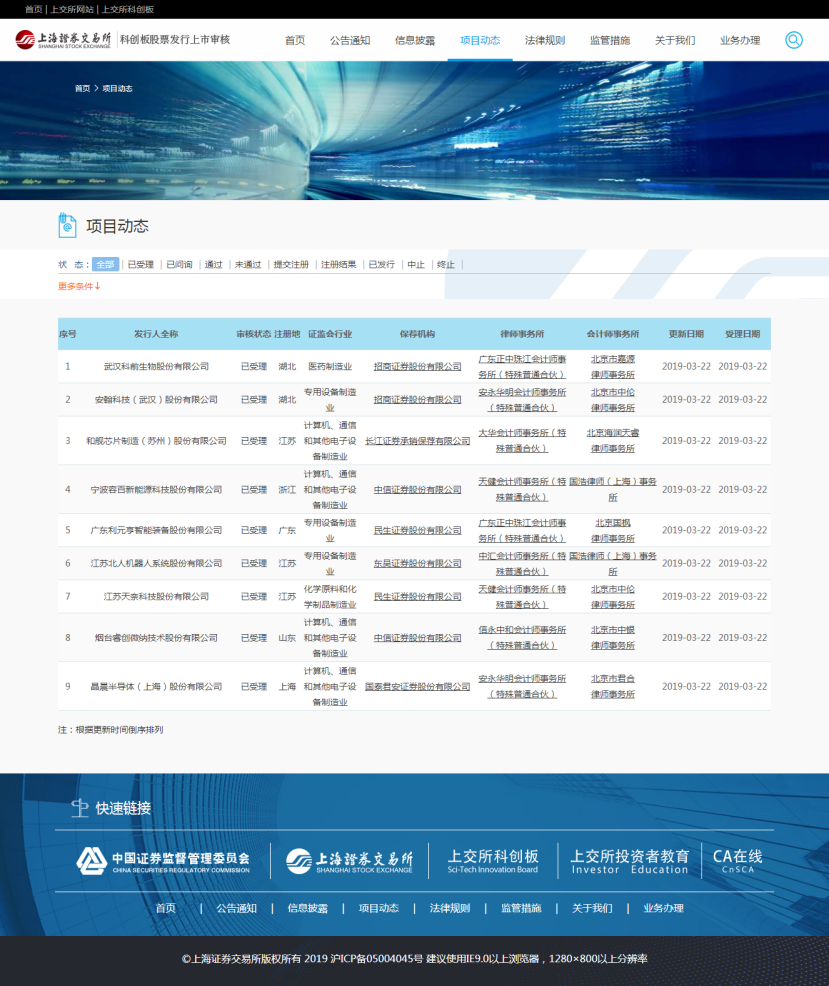Filter by 已问询 status
The image size is (829, 986).
click(179, 265)
